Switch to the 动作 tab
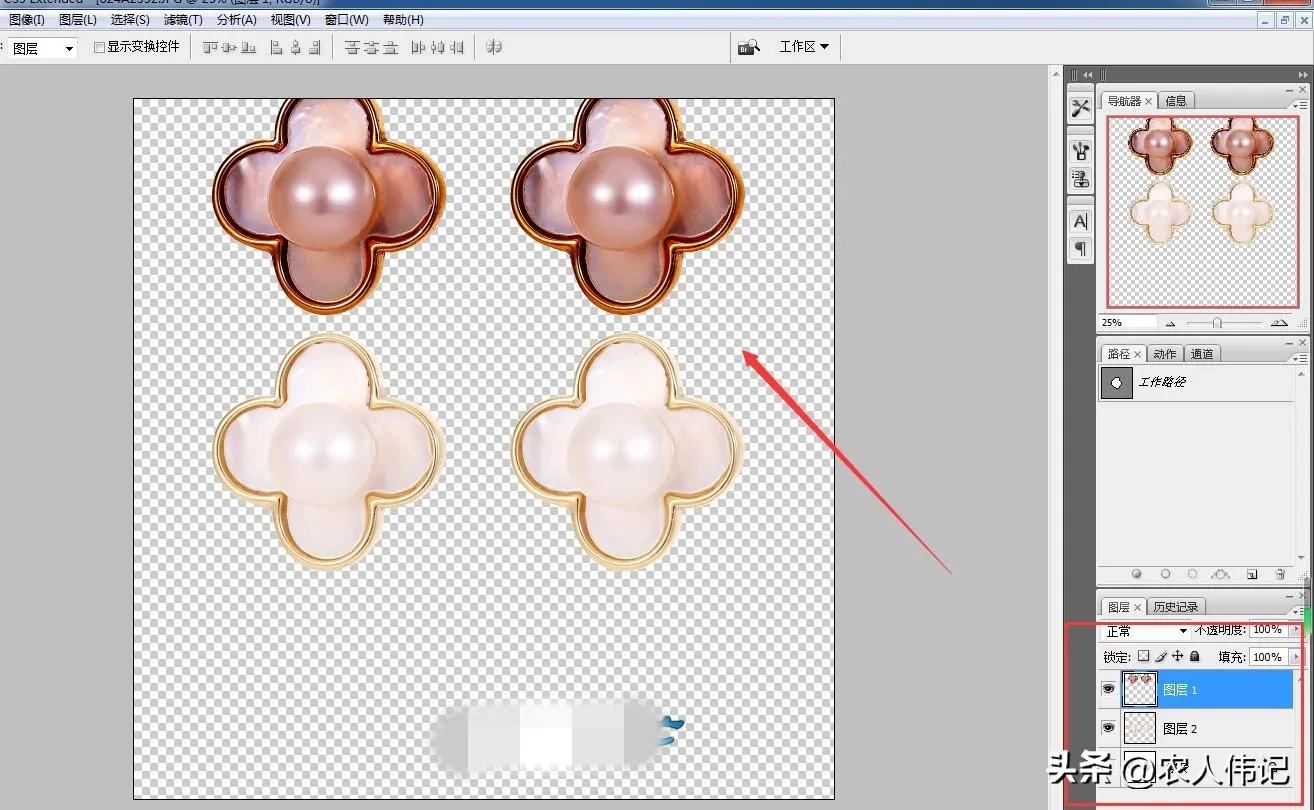The image size is (1314, 810). click(x=1164, y=354)
